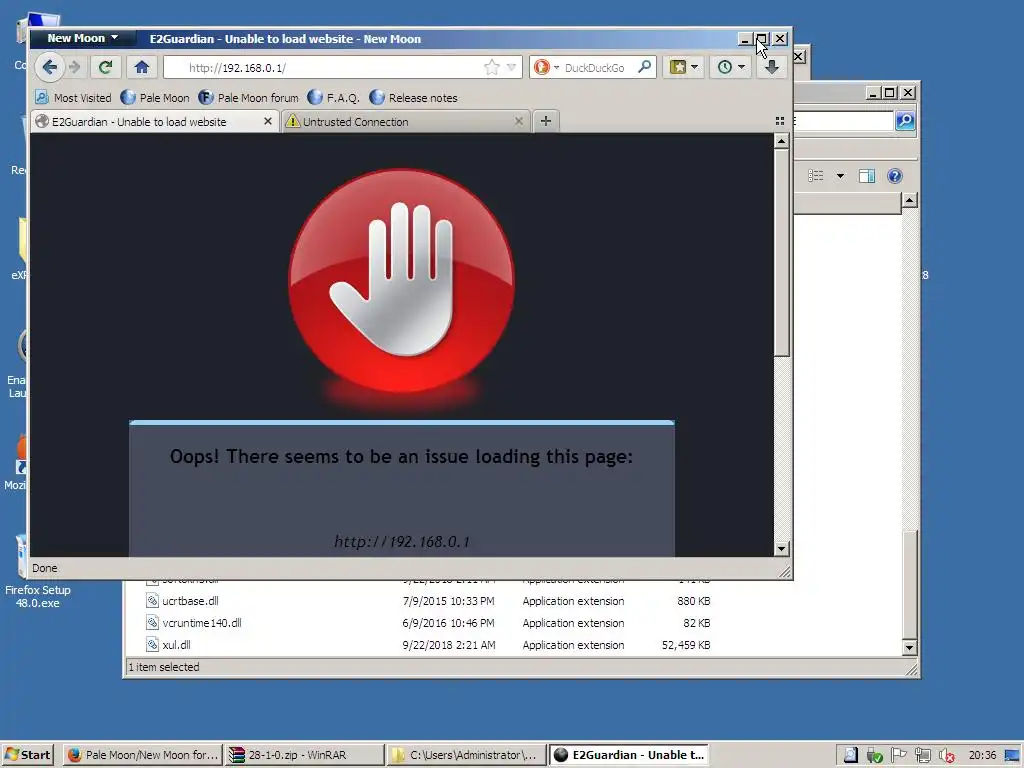Viewport: 1024px width, 768px height.
Task: Open the browser home page icon
Action: pos(142,67)
